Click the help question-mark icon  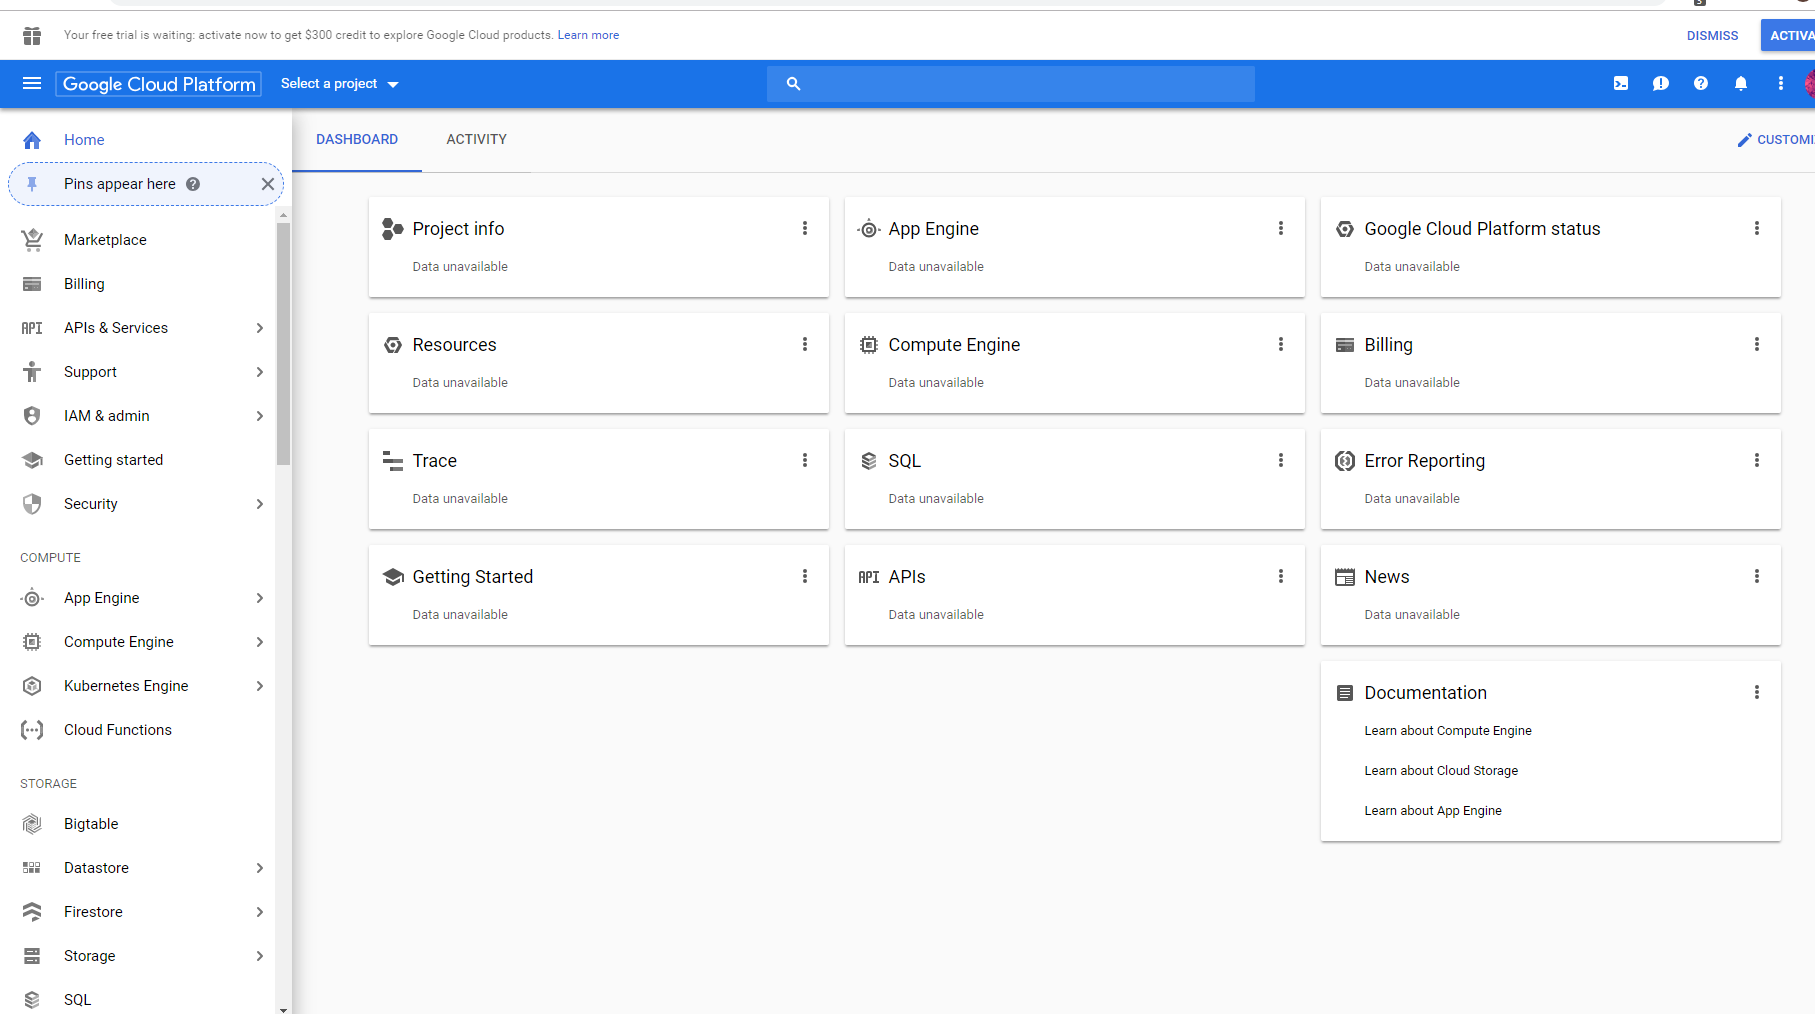[1701, 84]
